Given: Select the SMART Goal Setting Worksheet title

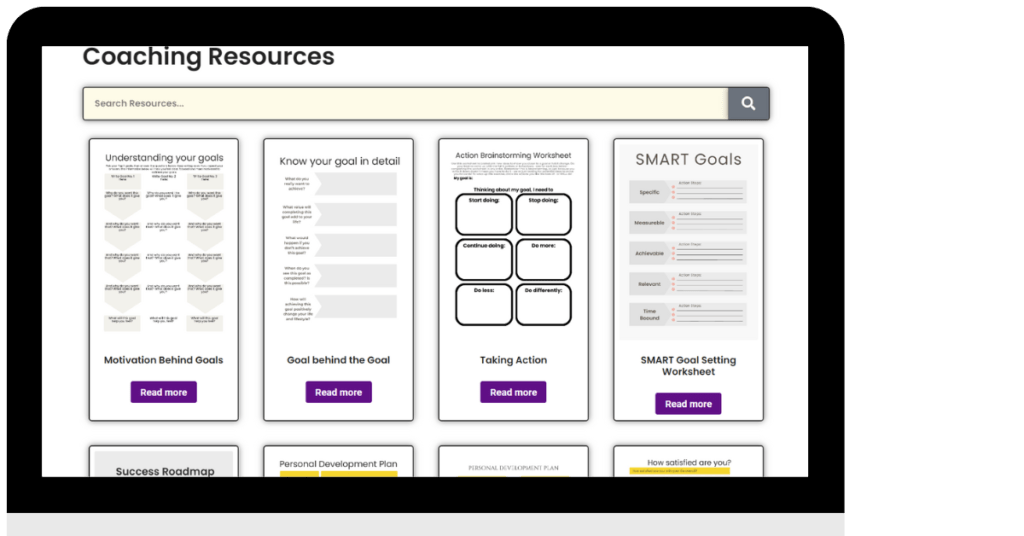Looking at the screenshot, I should [688, 366].
